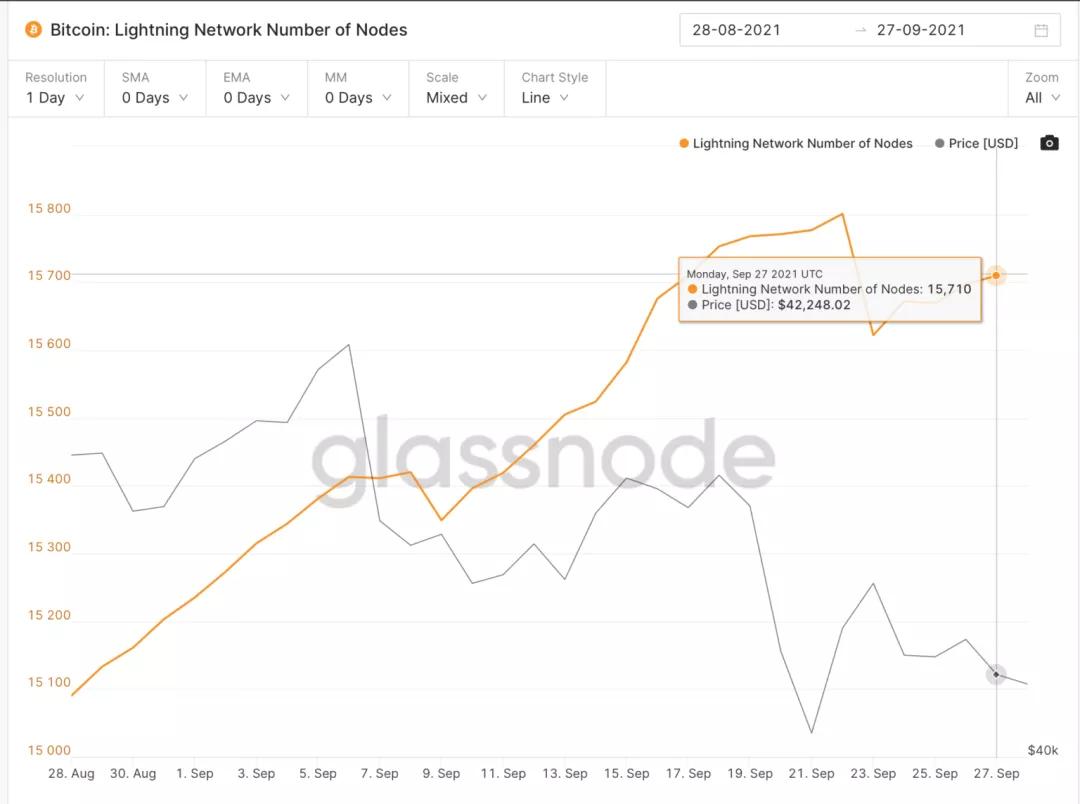Click the orange tooltip data point marker

(996, 275)
